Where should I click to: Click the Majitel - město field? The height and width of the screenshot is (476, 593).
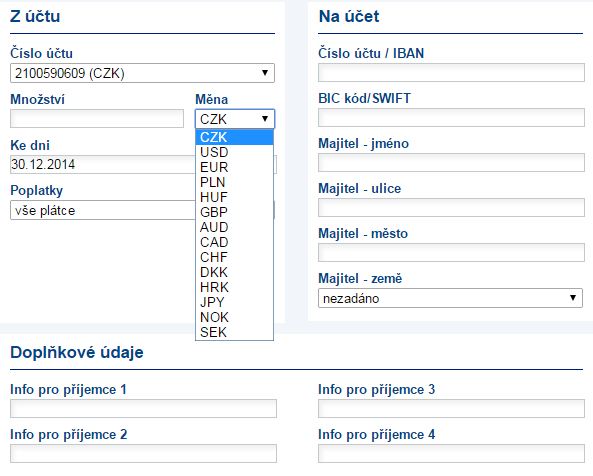click(x=451, y=253)
